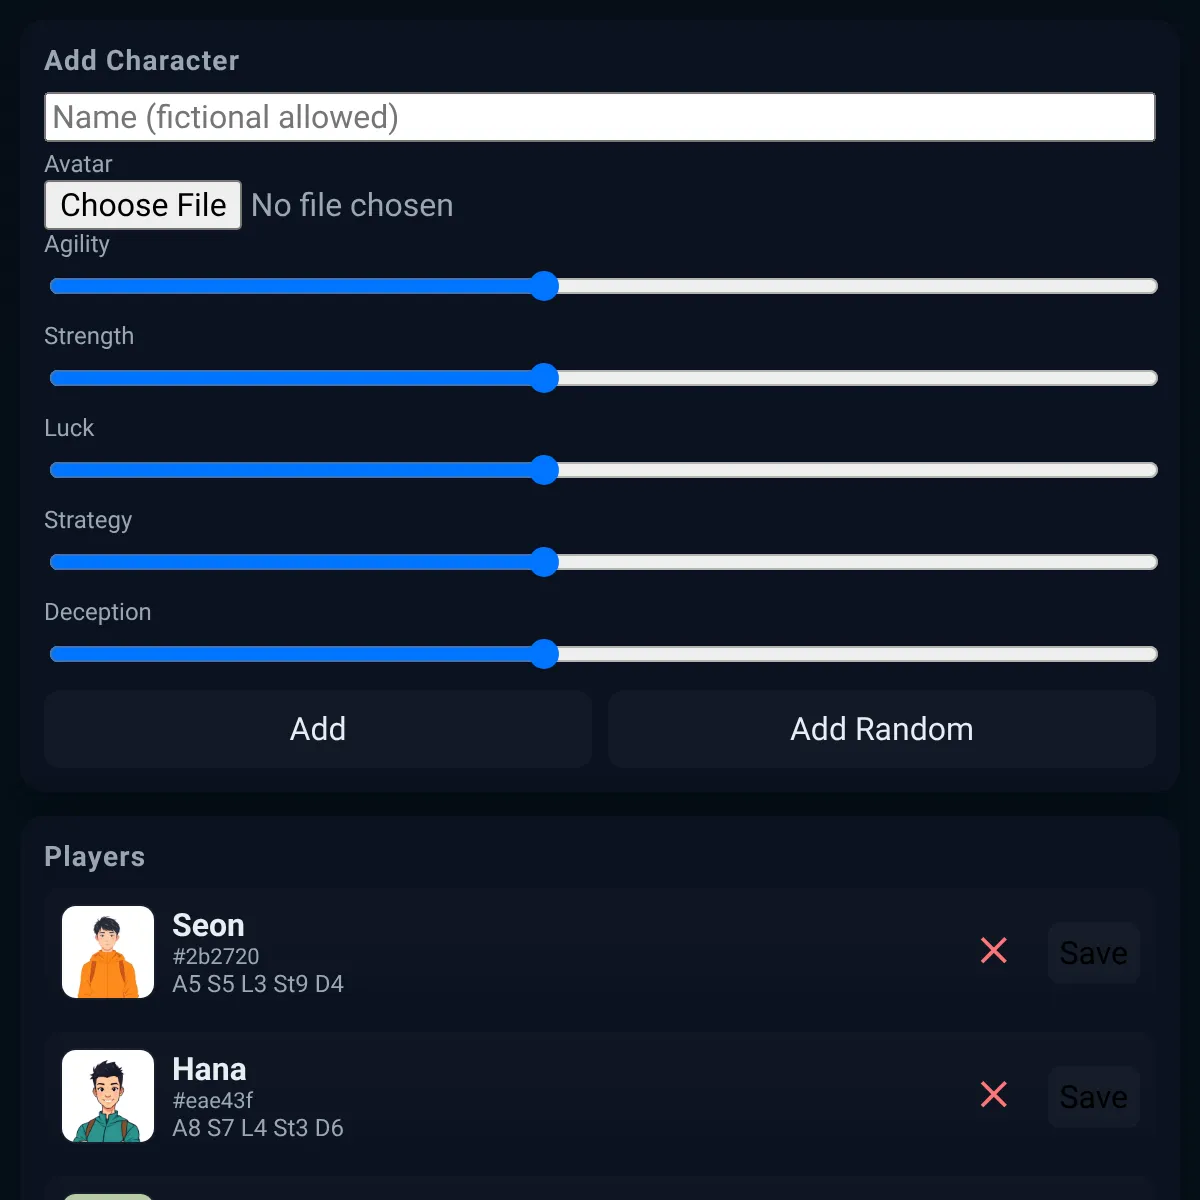Screen dimensions: 1200x1200
Task: Save changes for Hana
Action: (x=1094, y=1096)
